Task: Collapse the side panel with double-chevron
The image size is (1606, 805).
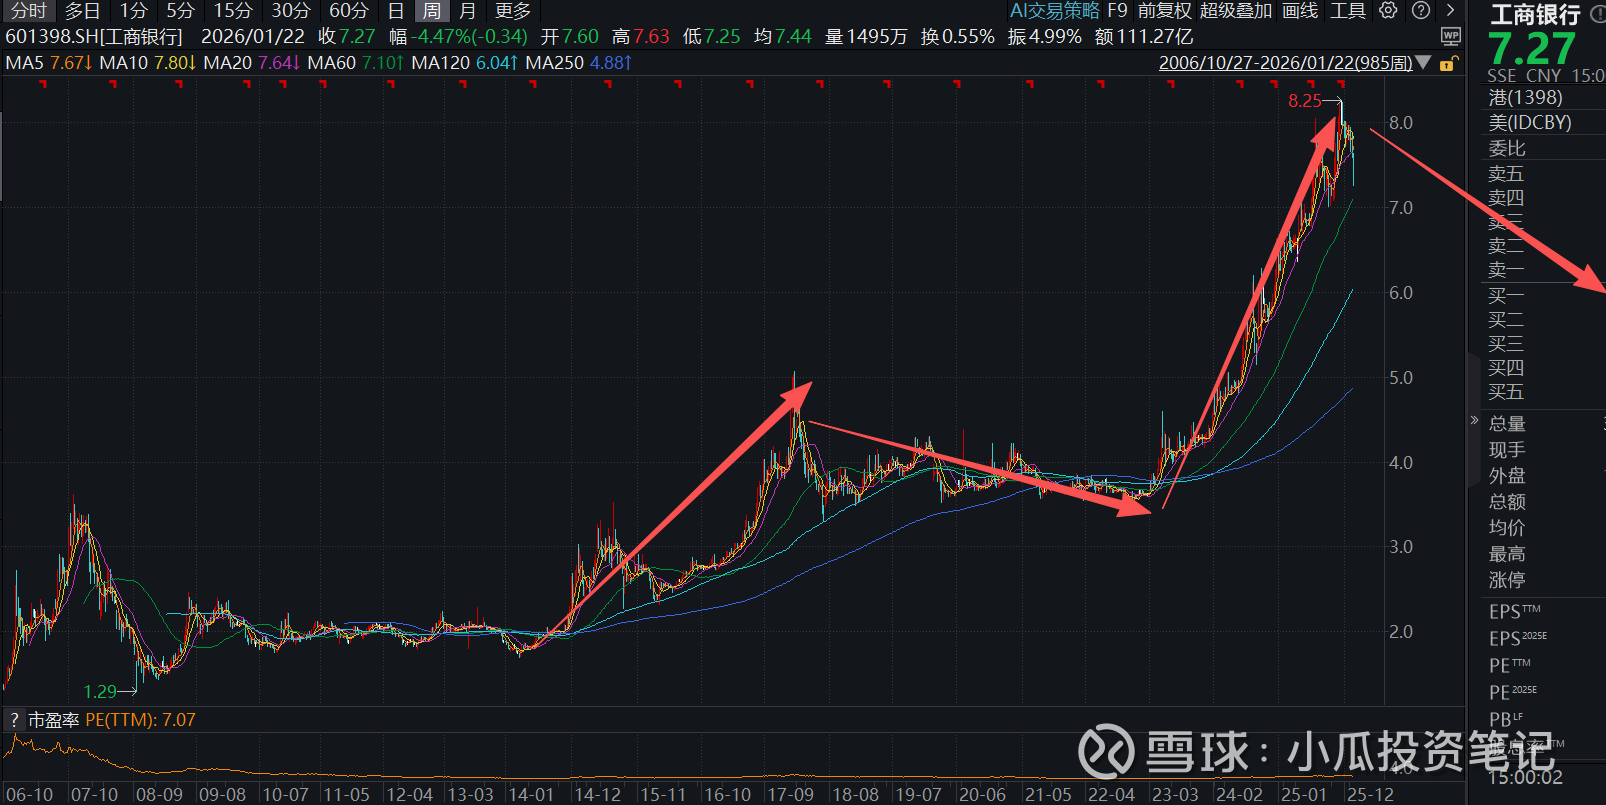Action: (1474, 420)
